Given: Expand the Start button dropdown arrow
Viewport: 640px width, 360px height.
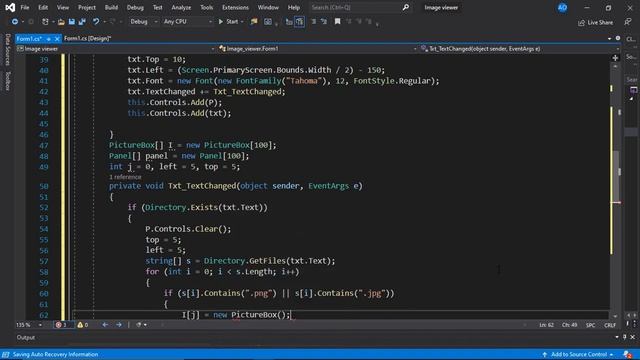Looking at the screenshot, I should point(242,22).
